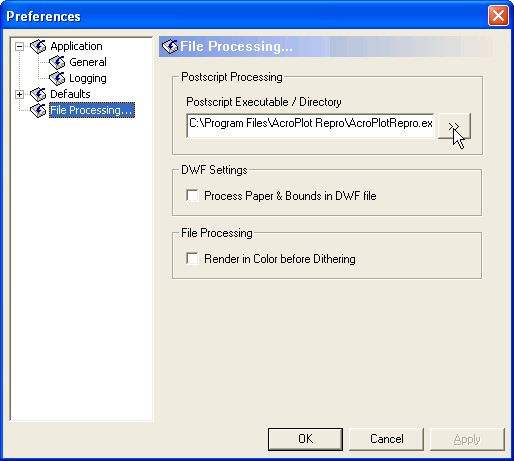Click the General item icon
Screen dimensions: 514x461
point(57,62)
